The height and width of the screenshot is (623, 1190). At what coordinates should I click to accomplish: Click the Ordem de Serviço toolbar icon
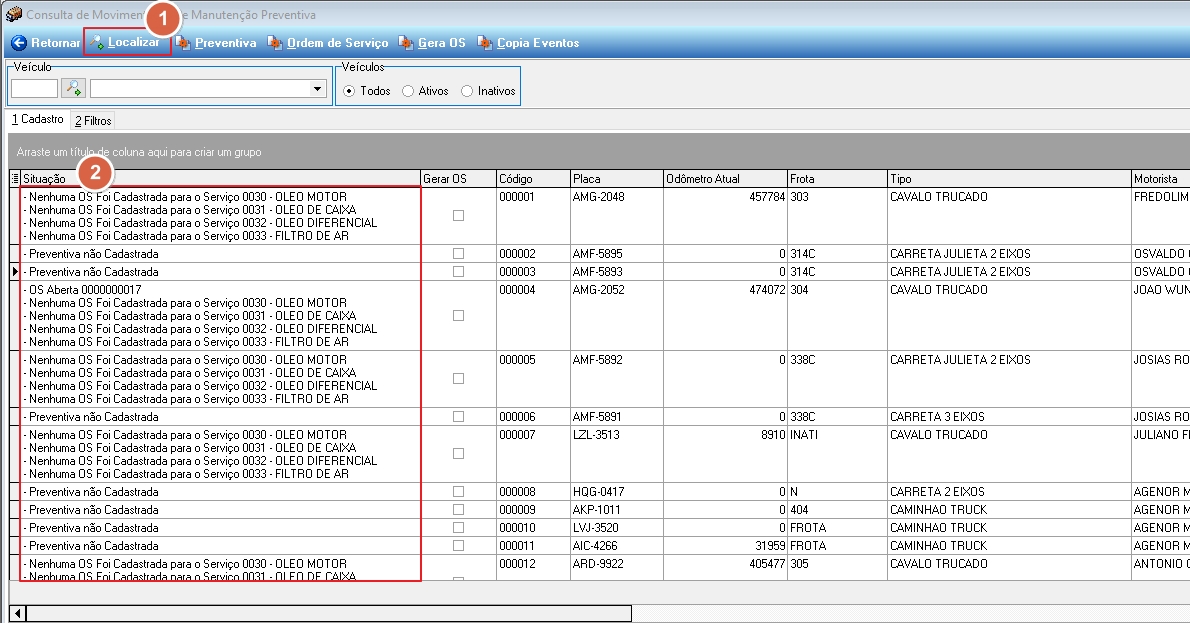point(275,42)
